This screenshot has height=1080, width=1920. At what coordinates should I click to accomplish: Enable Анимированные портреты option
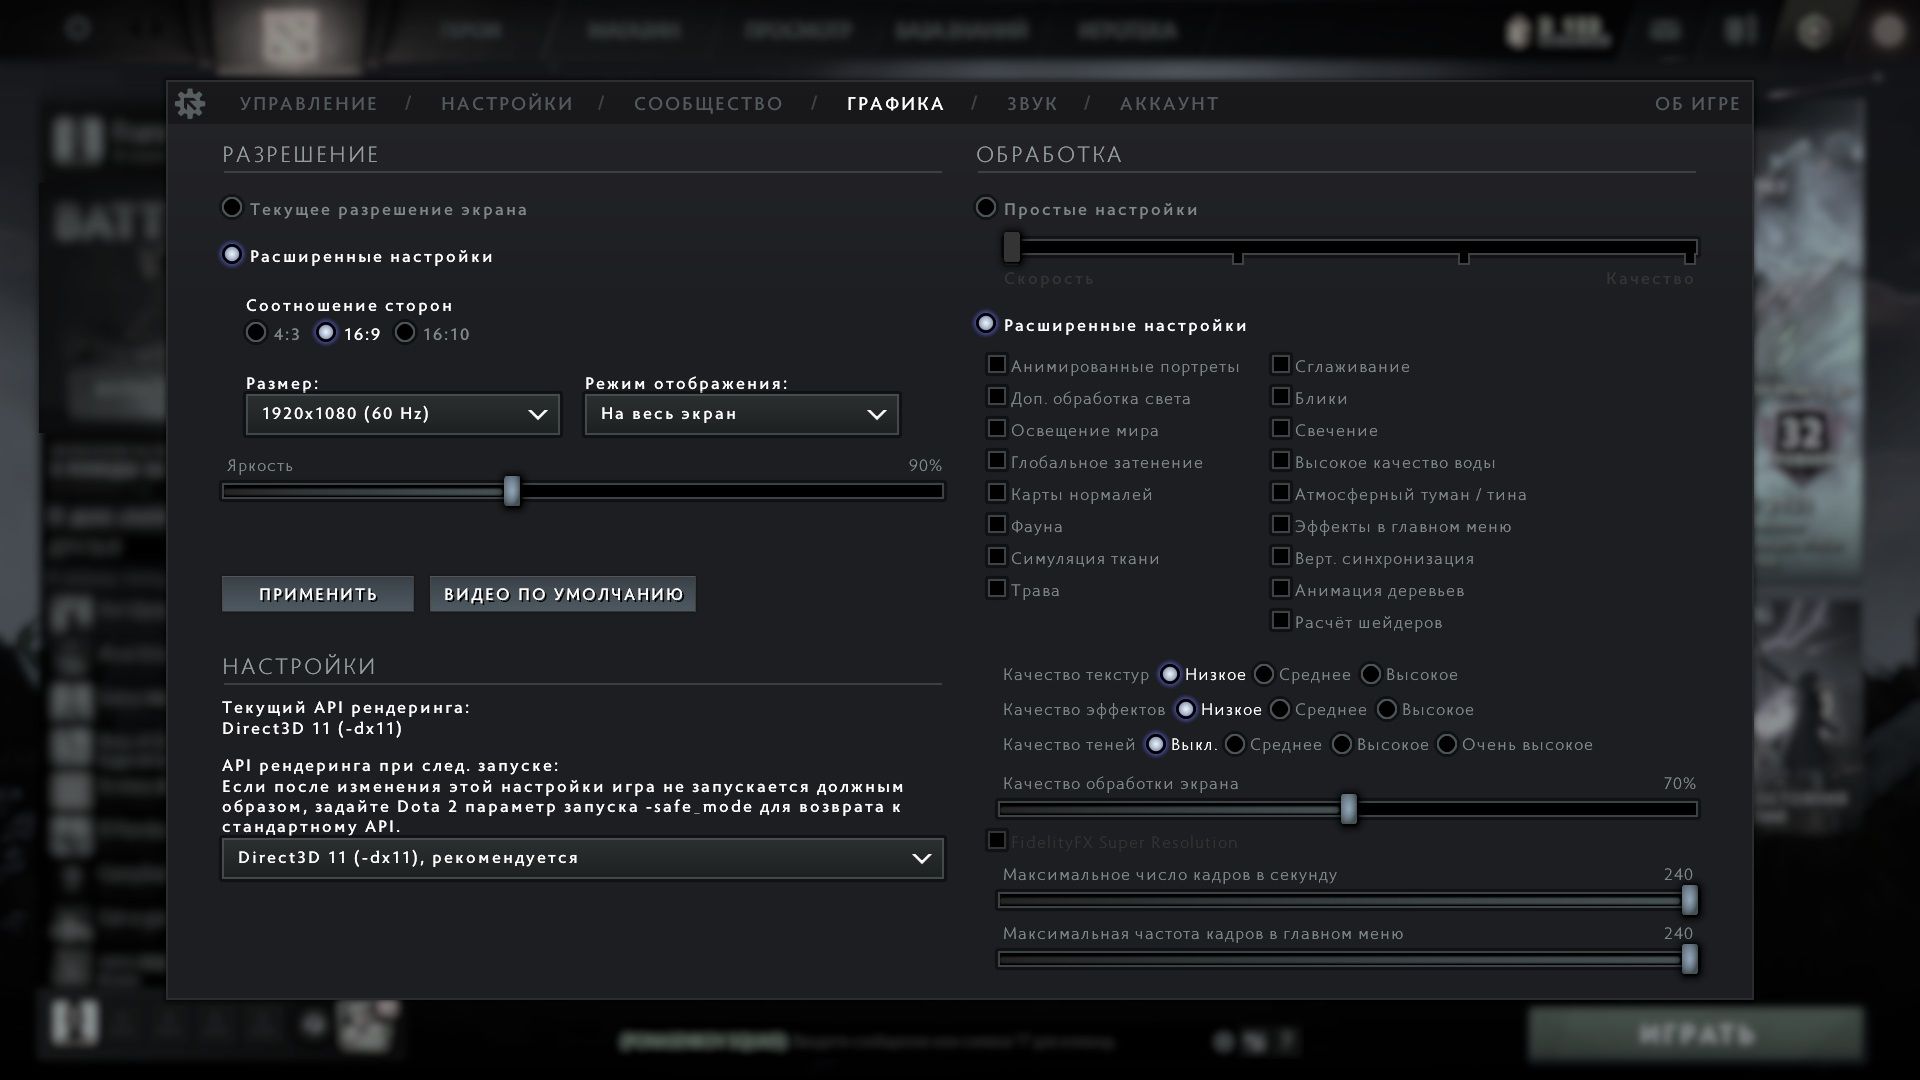(x=997, y=364)
